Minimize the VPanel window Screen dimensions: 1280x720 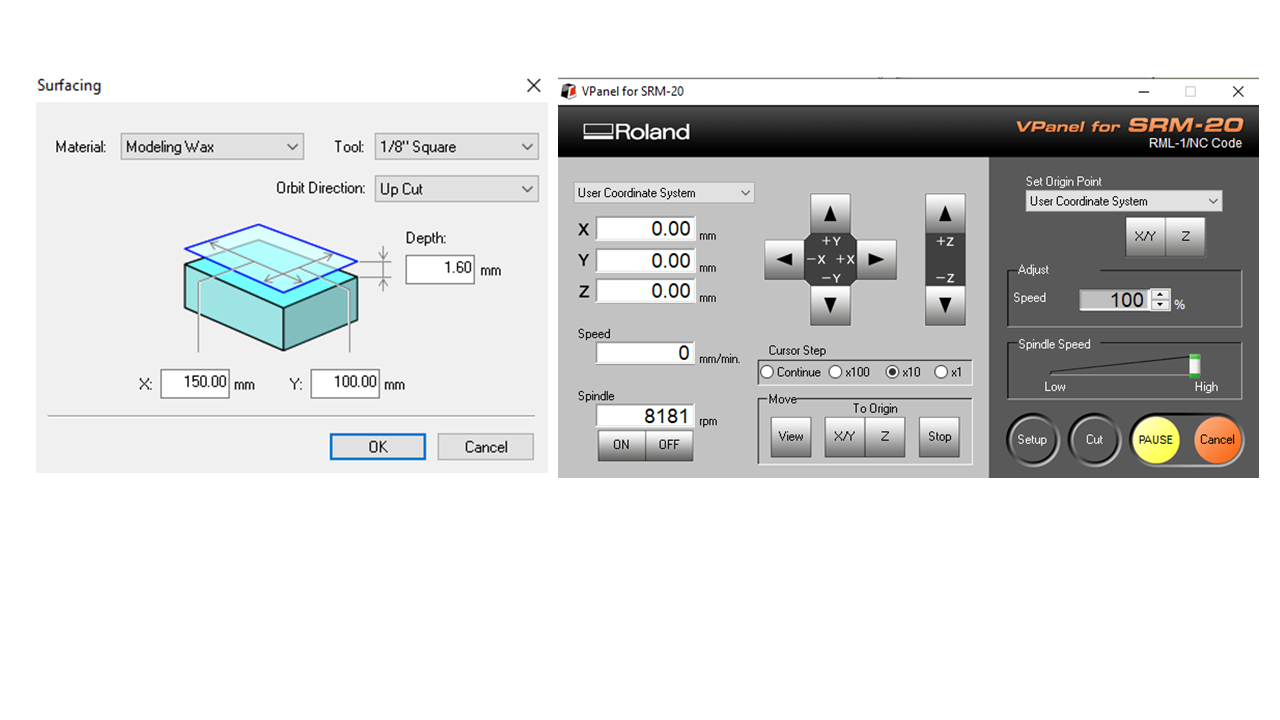click(x=1144, y=91)
